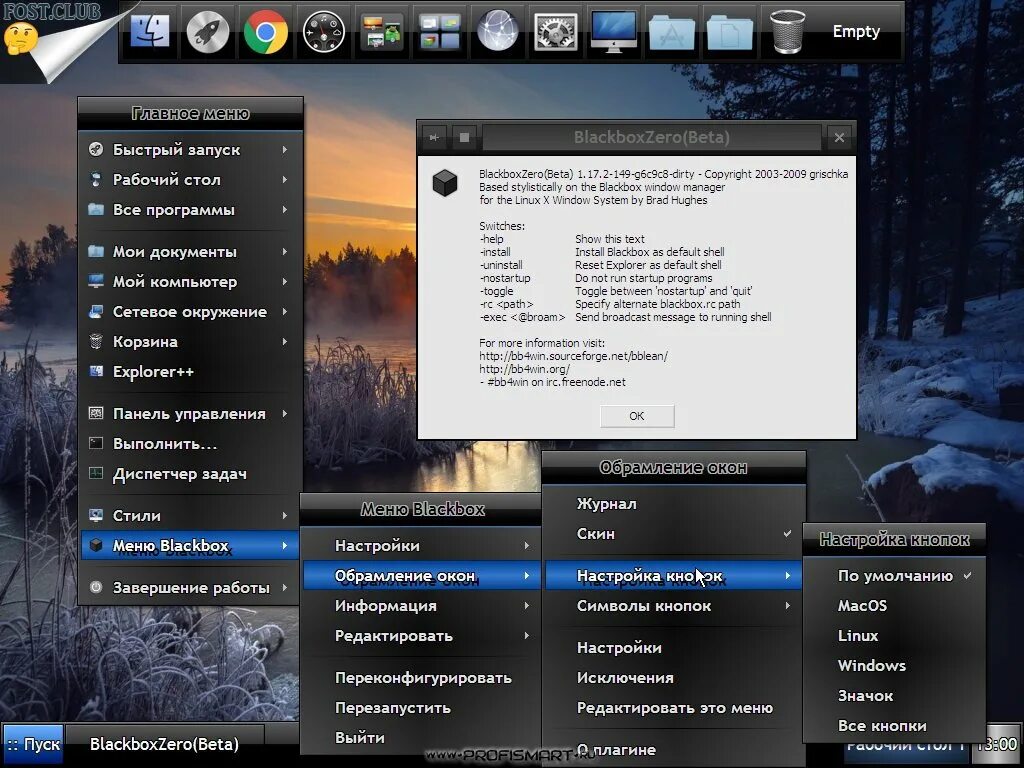Expand the Стили submenu arrow

click(285, 515)
